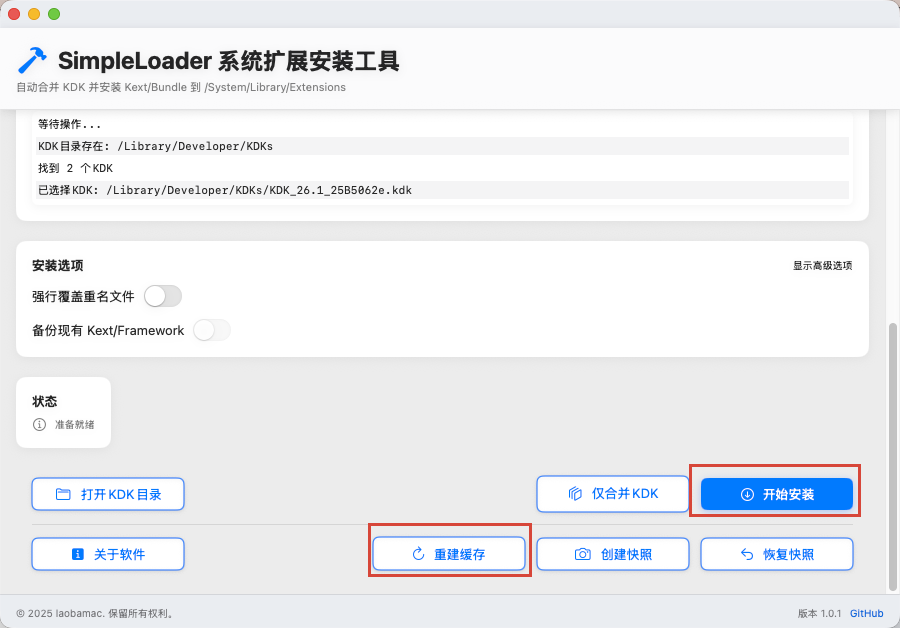Click the 仅合并KDK button label
900x628 pixels.
(x=625, y=494)
